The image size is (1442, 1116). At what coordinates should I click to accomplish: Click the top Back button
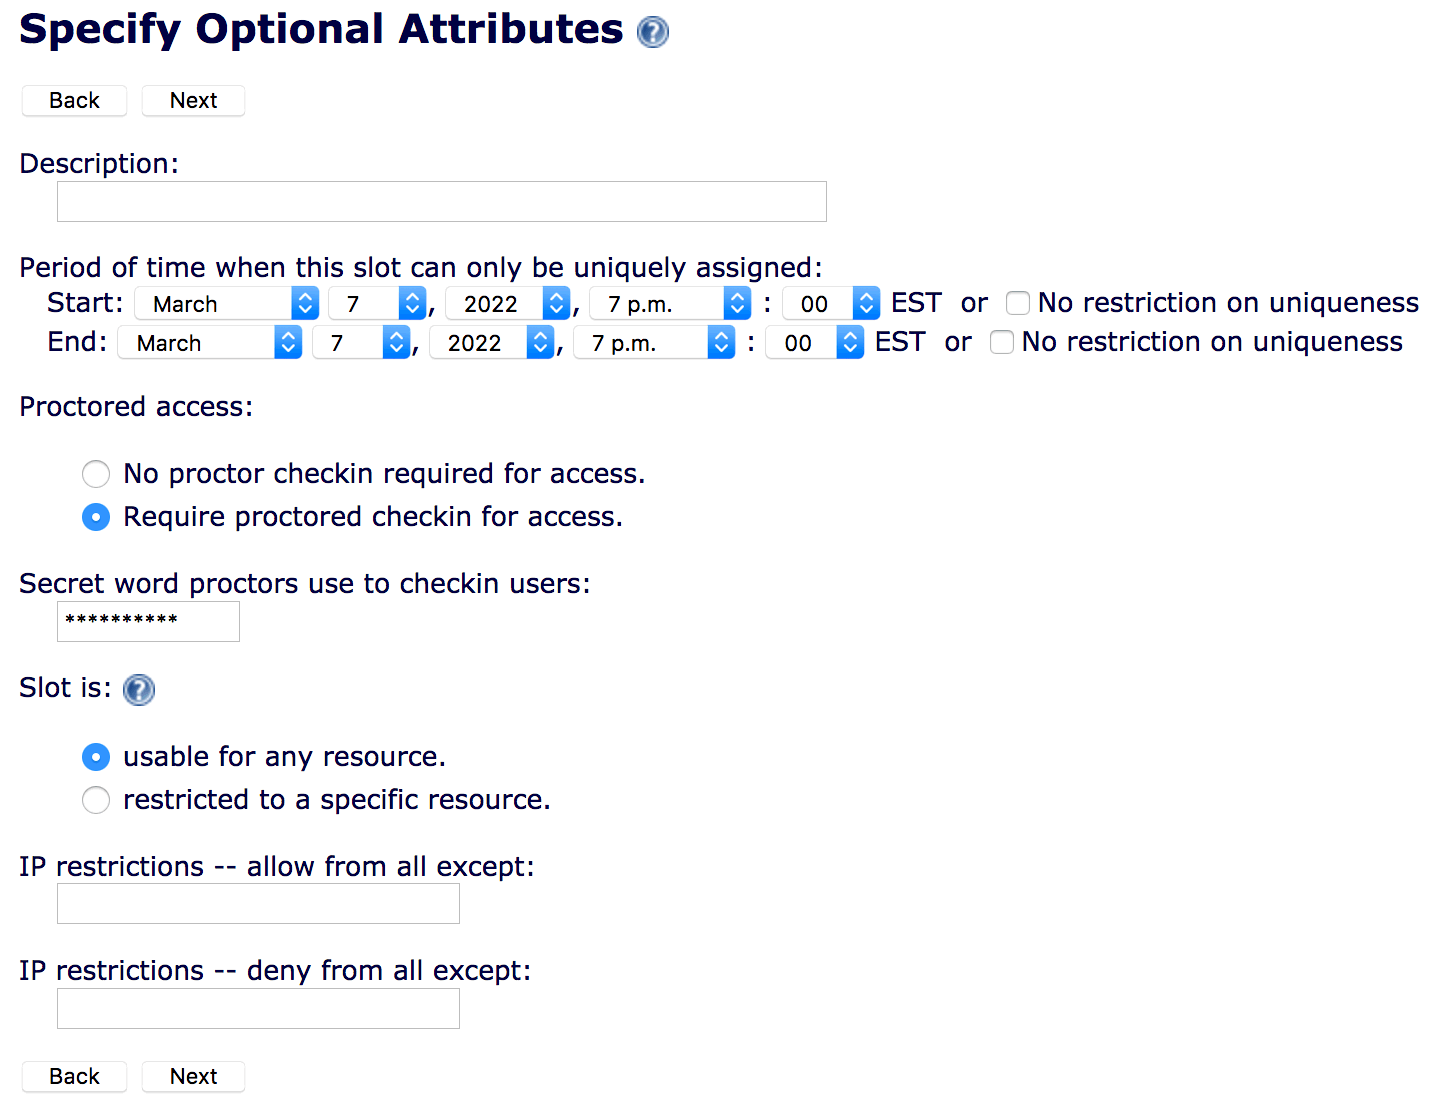[74, 100]
